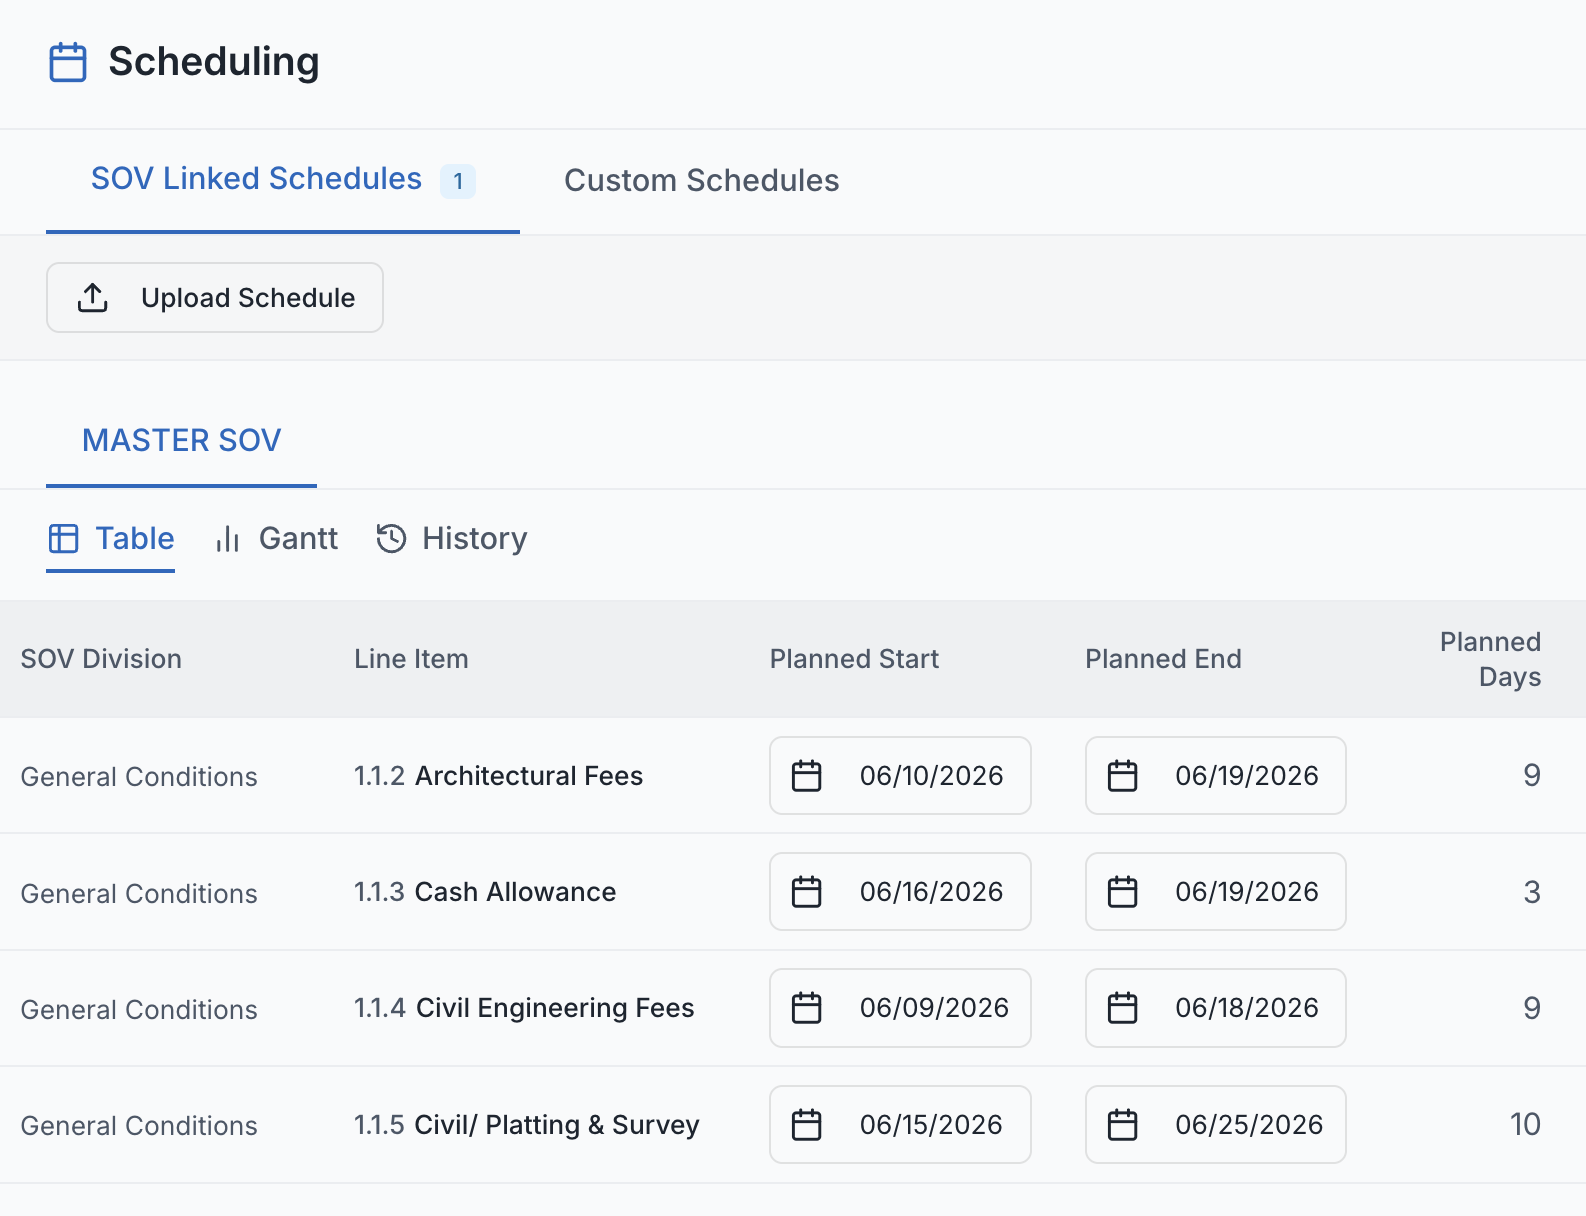This screenshot has height=1216, width=1586.
Task: Click planned days 9 for Architectural Fees
Action: [1531, 776]
